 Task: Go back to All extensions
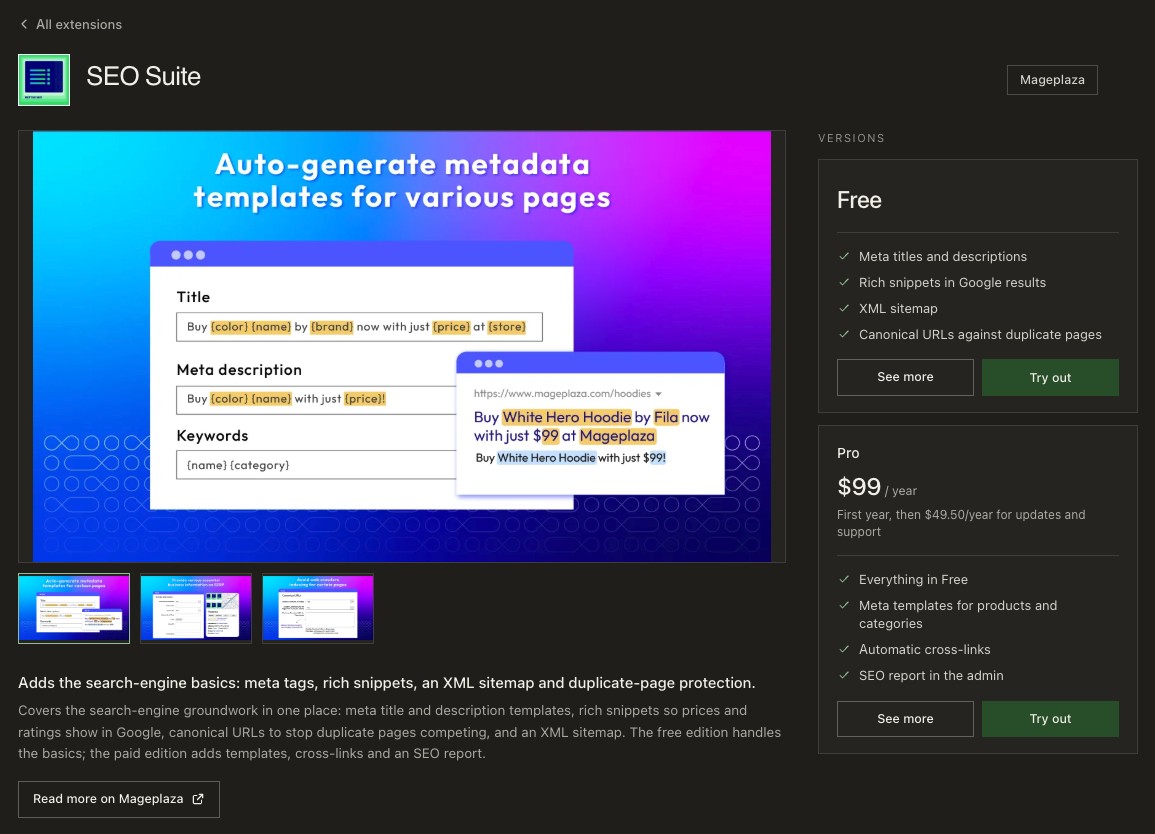click(71, 24)
